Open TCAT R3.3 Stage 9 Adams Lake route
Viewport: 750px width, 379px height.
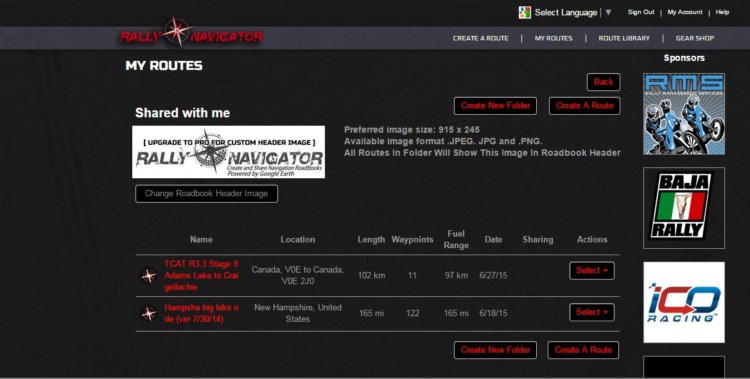coord(201,276)
